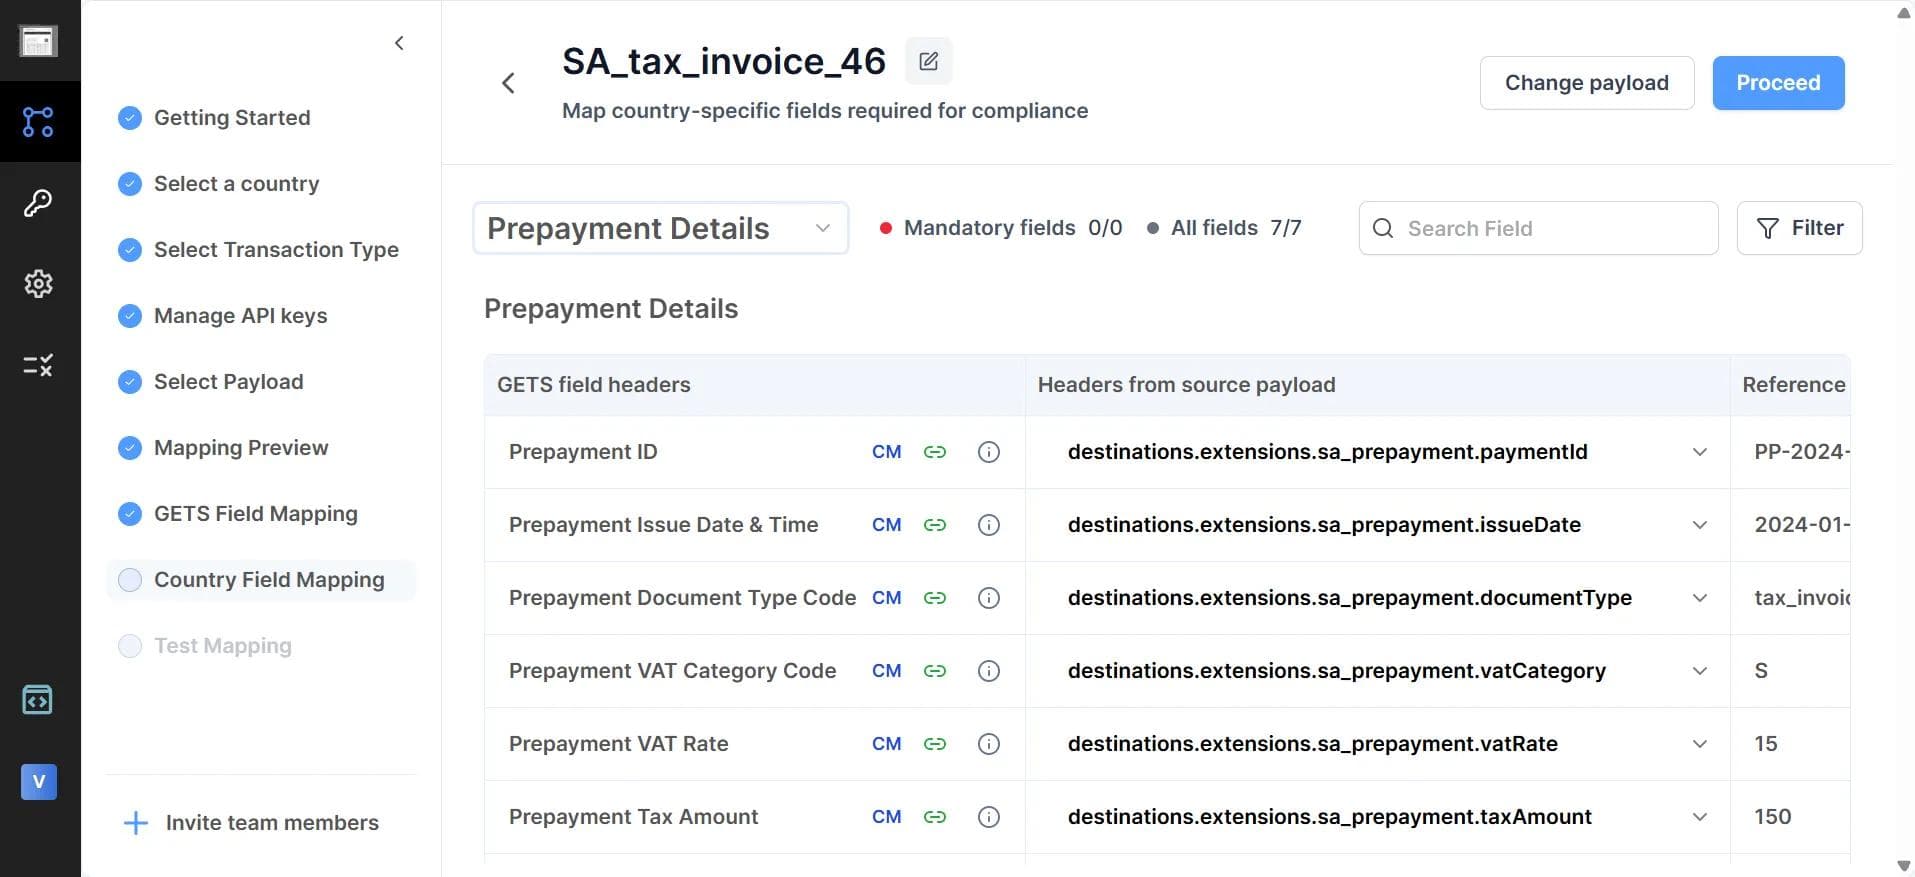Expand the source dropdown for Prepayment VAT Category Code

point(1699,671)
